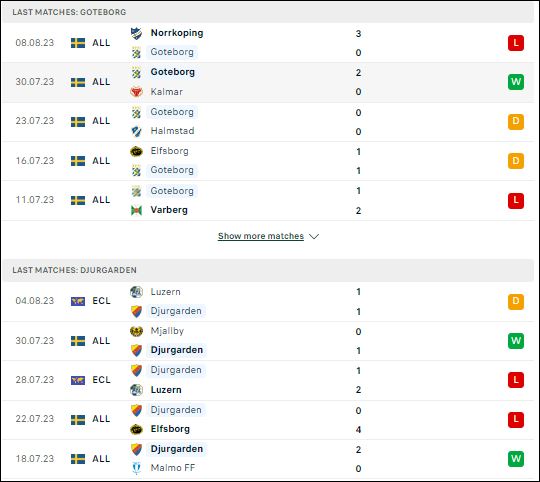The image size is (540, 482).
Task: Click the Kalmar club crest icon
Action: 136,92
